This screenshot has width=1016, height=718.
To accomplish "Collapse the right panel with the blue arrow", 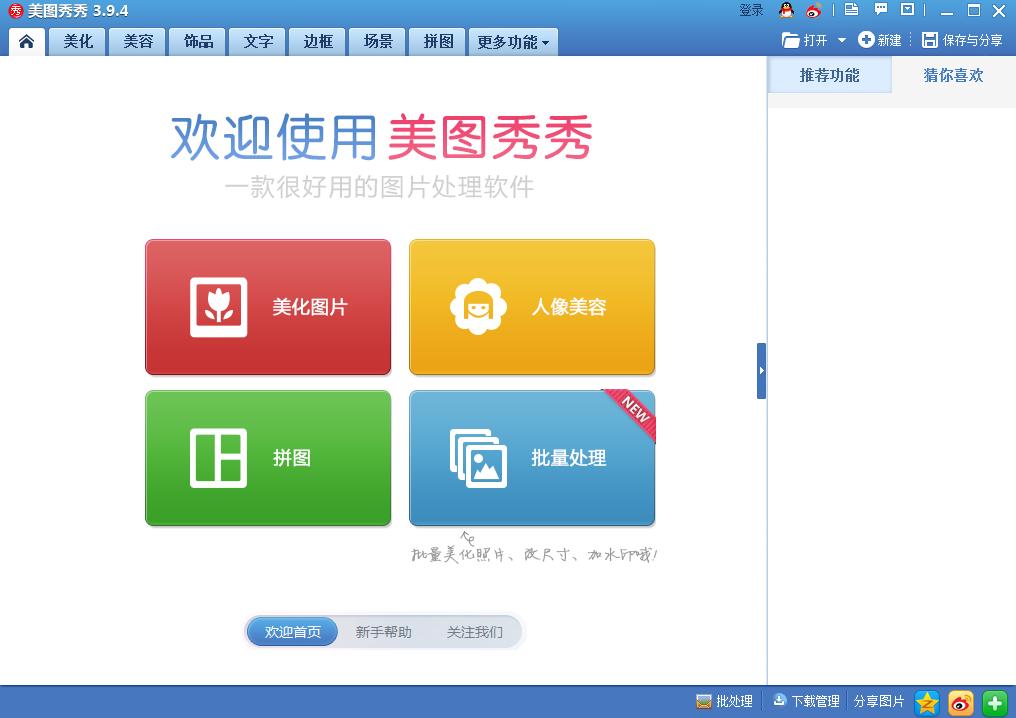I will (x=761, y=370).
